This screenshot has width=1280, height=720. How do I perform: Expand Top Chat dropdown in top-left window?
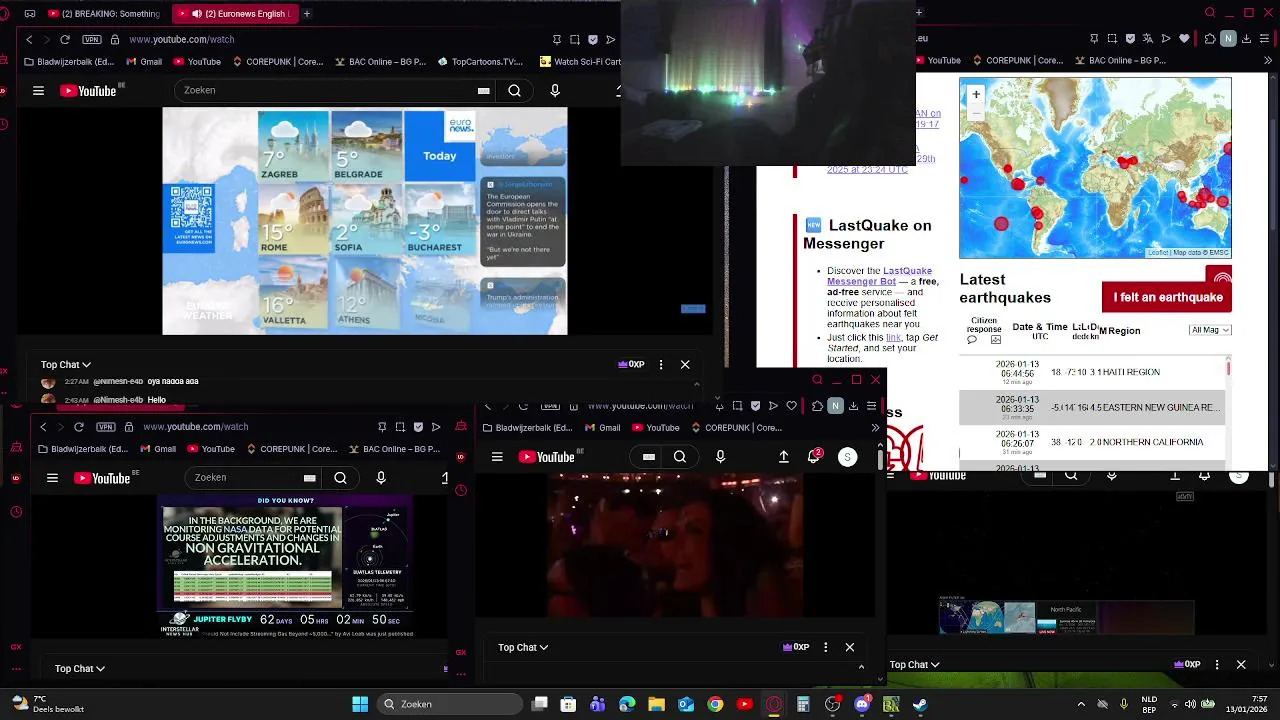[66, 365]
